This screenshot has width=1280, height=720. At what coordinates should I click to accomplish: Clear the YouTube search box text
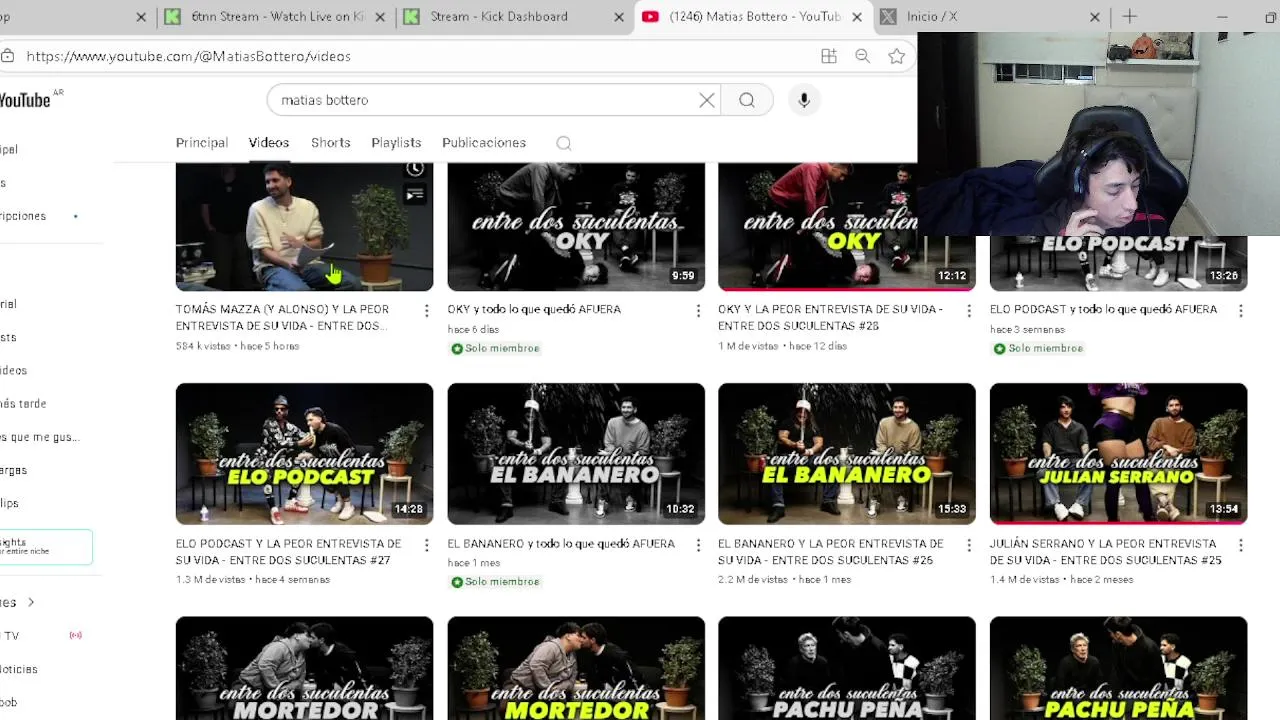[707, 100]
